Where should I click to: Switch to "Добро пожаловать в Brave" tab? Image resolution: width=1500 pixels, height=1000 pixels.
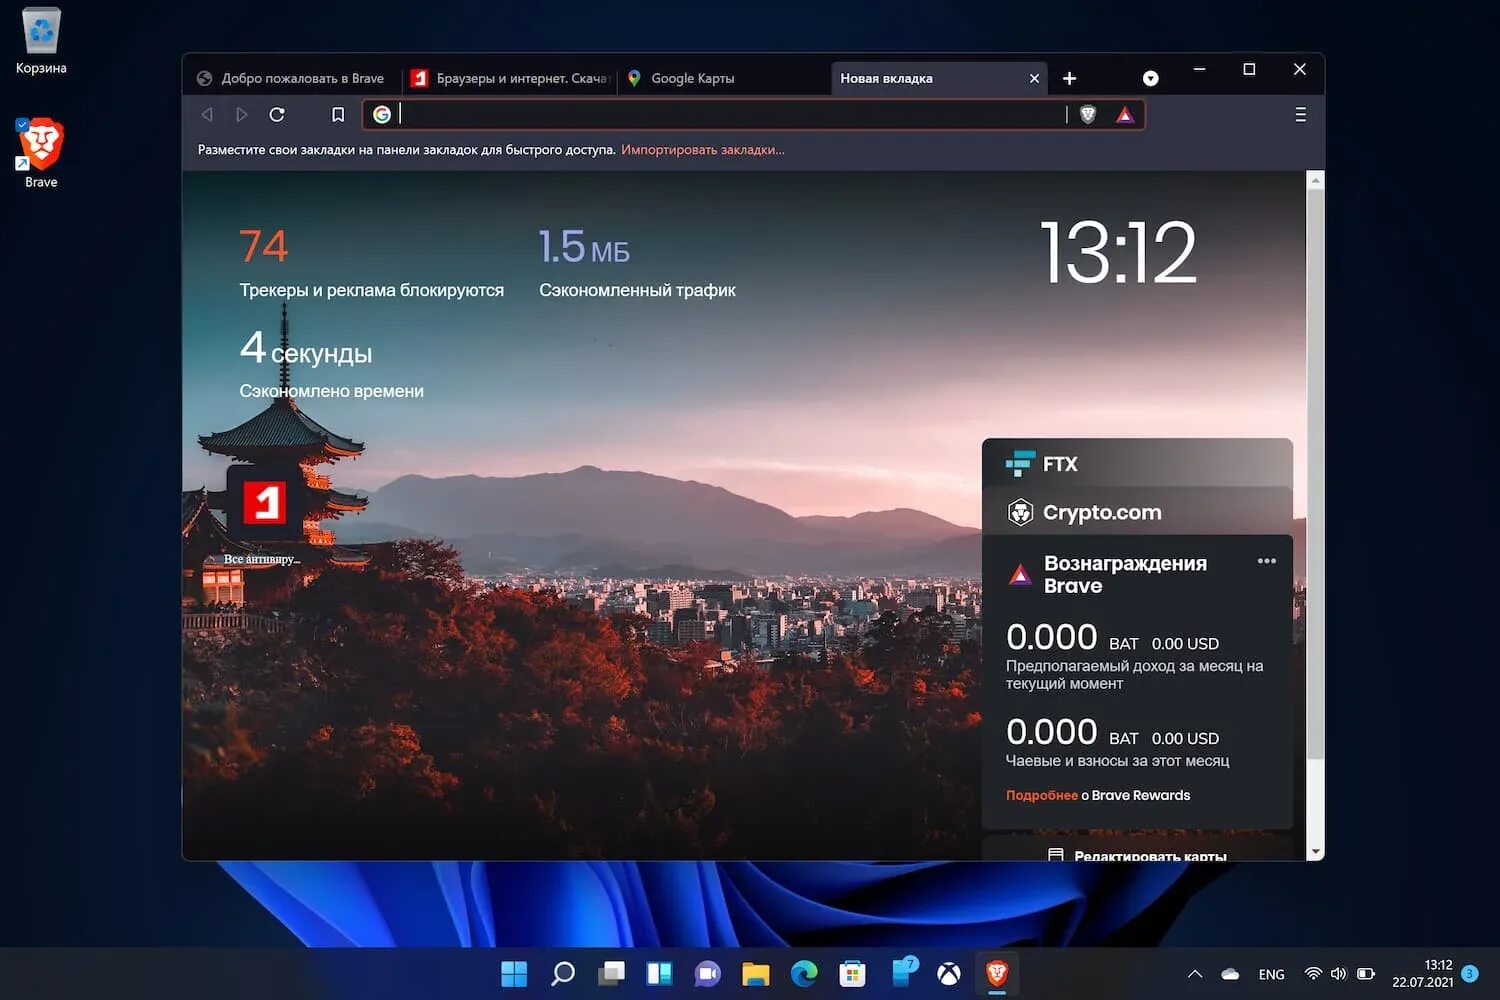[292, 78]
